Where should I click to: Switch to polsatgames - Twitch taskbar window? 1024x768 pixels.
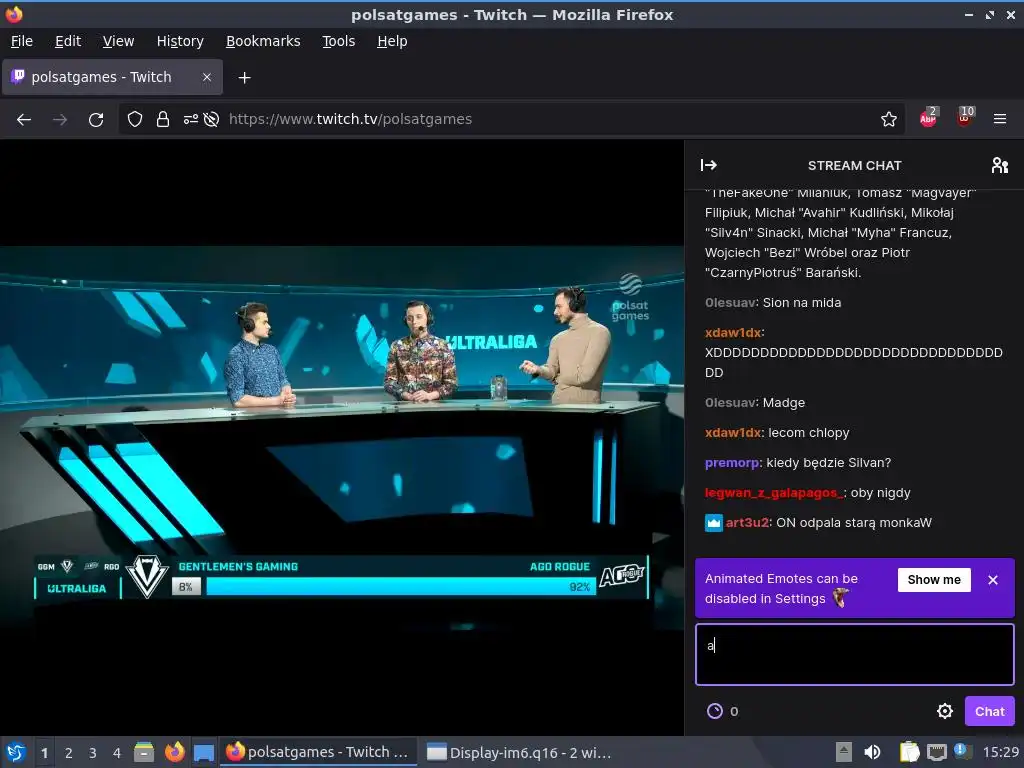click(x=318, y=752)
